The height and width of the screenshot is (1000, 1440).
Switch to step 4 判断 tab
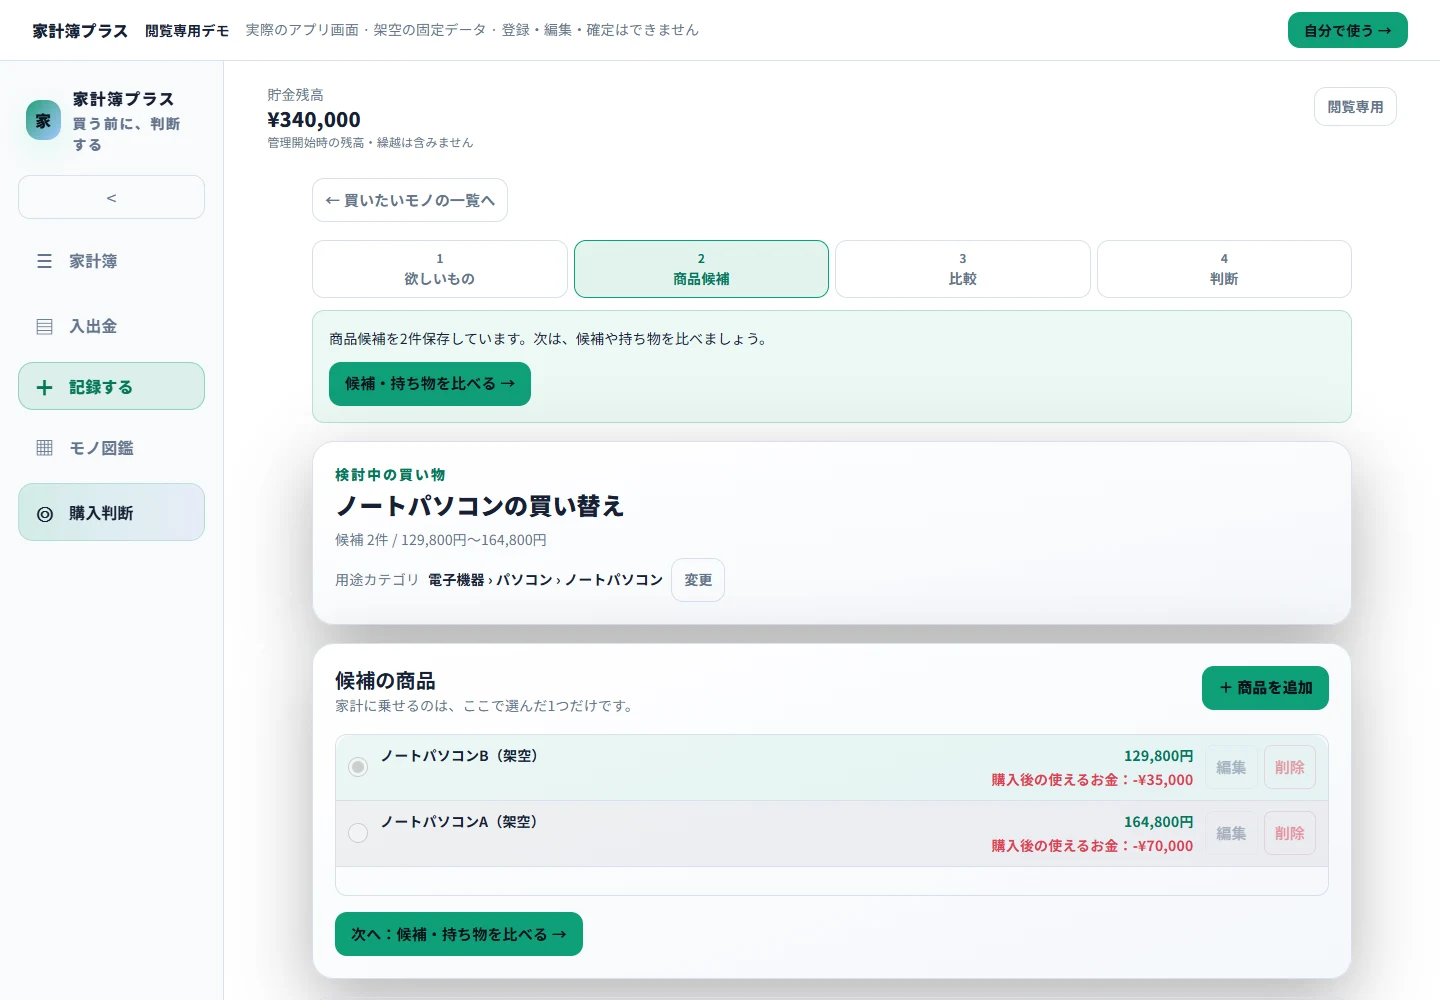pyautogui.click(x=1224, y=269)
